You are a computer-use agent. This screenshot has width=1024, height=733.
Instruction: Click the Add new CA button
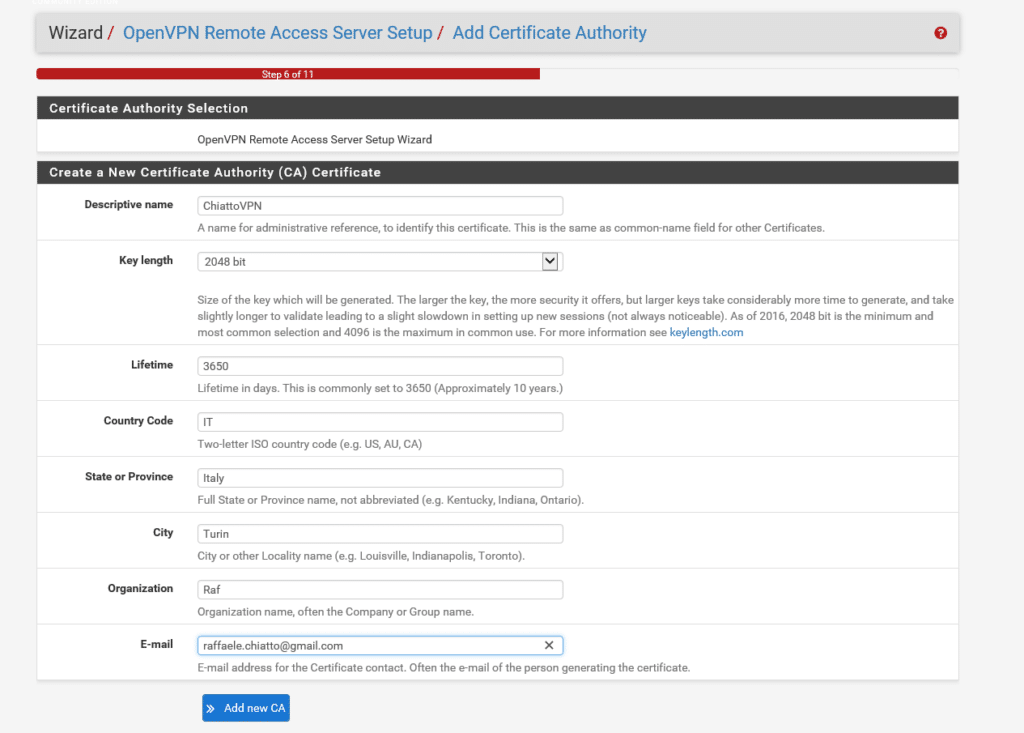(246, 708)
